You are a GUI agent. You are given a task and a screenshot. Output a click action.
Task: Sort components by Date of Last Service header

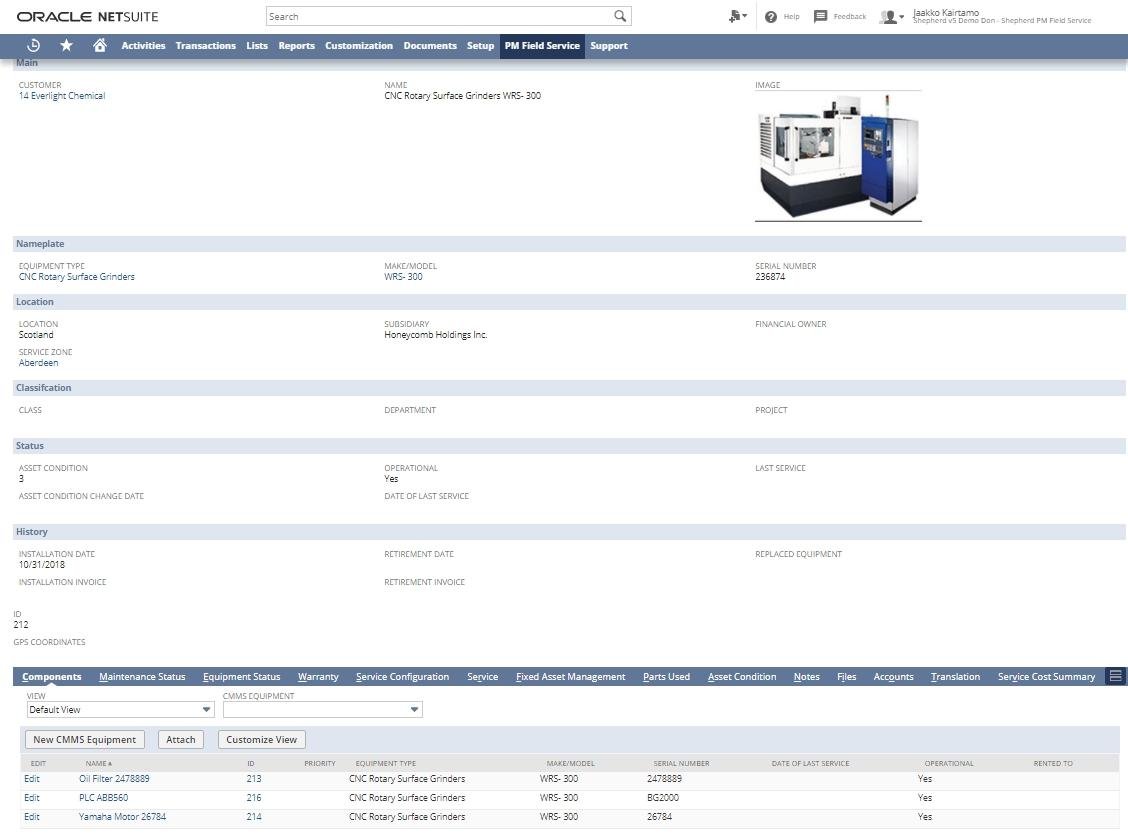click(810, 763)
